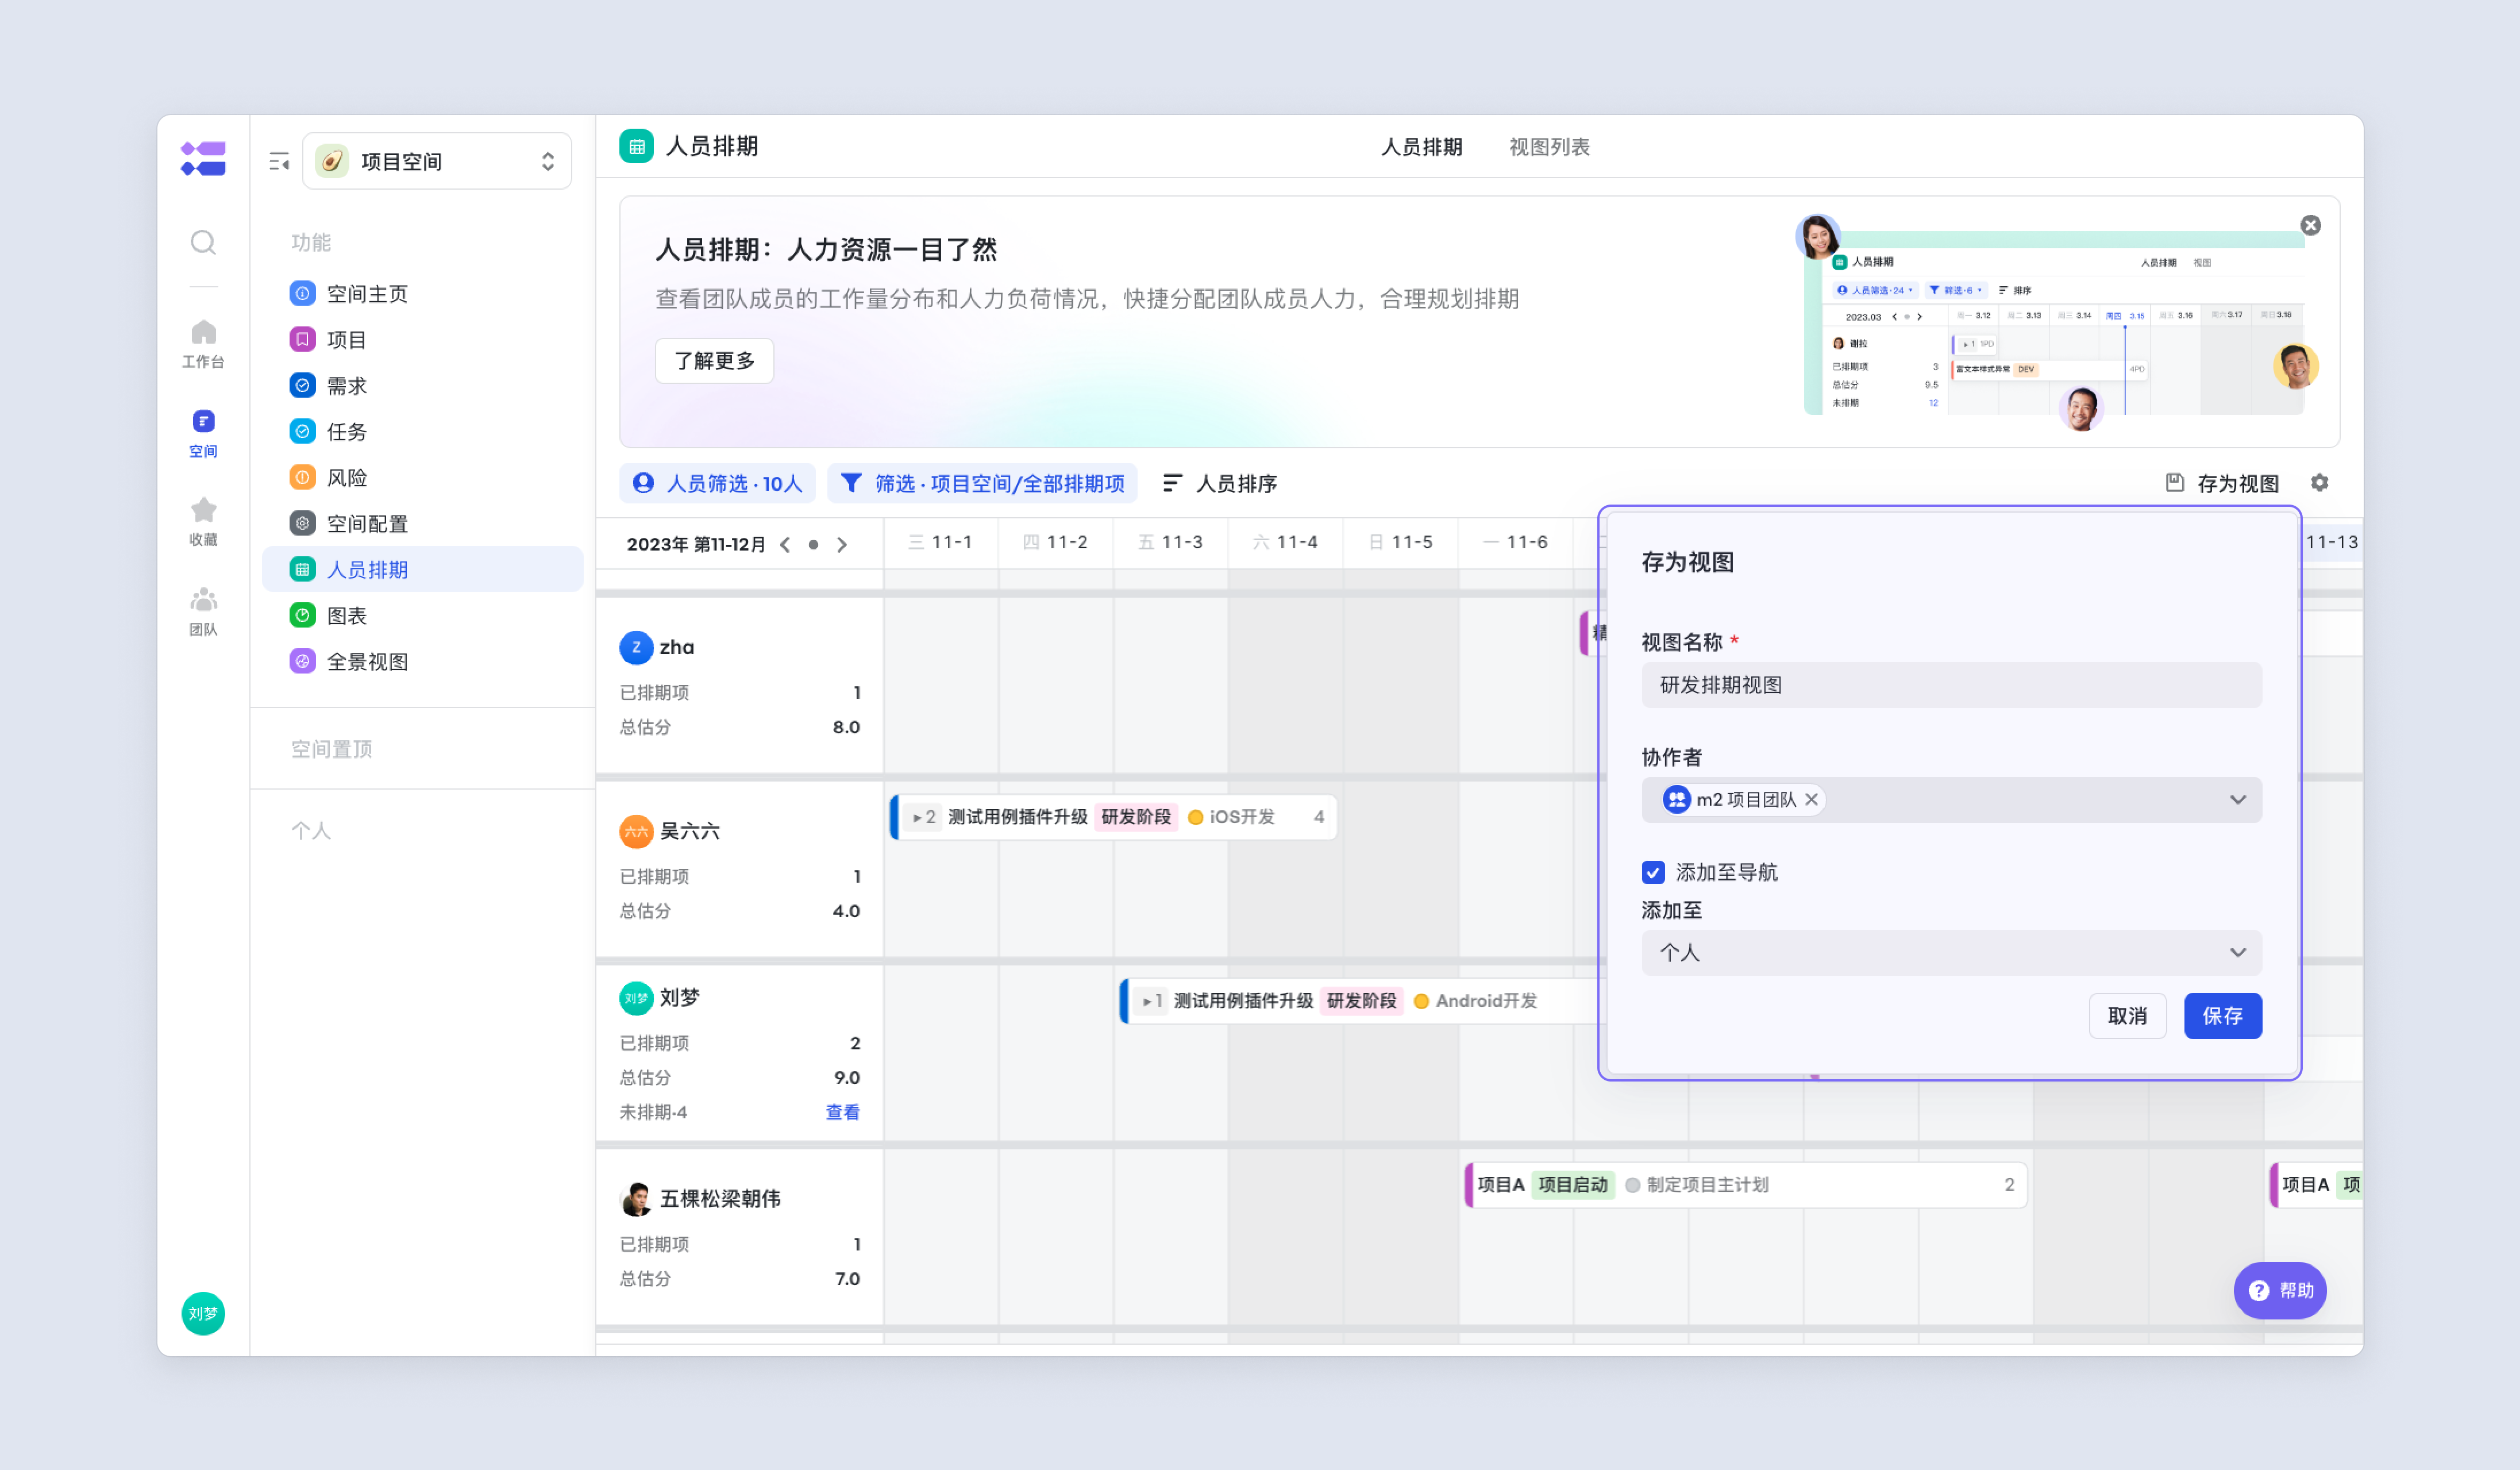Open 空间主页 in the sidebar

click(422, 293)
